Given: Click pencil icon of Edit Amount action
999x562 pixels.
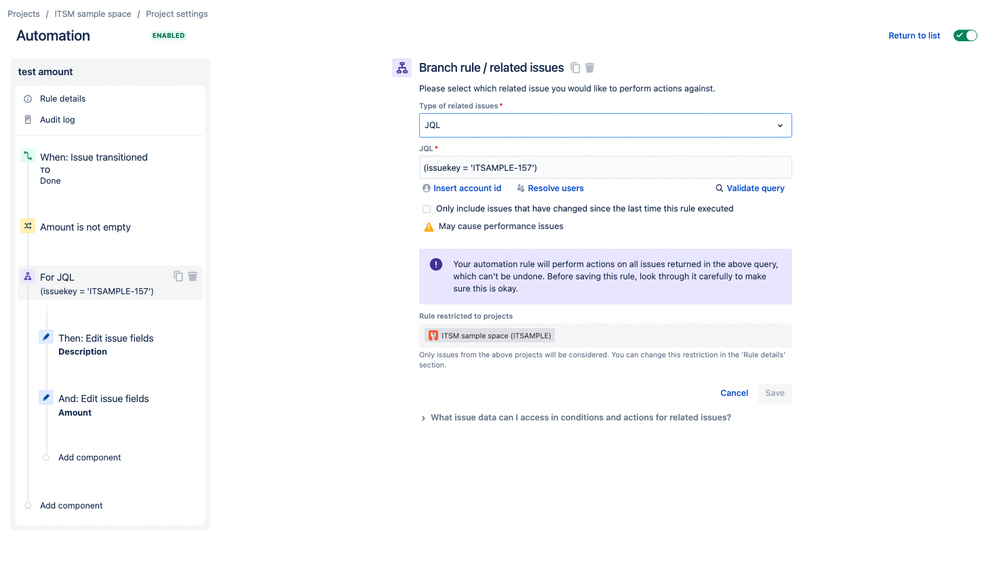Looking at the screenshot, I should [x=46, y=398].
